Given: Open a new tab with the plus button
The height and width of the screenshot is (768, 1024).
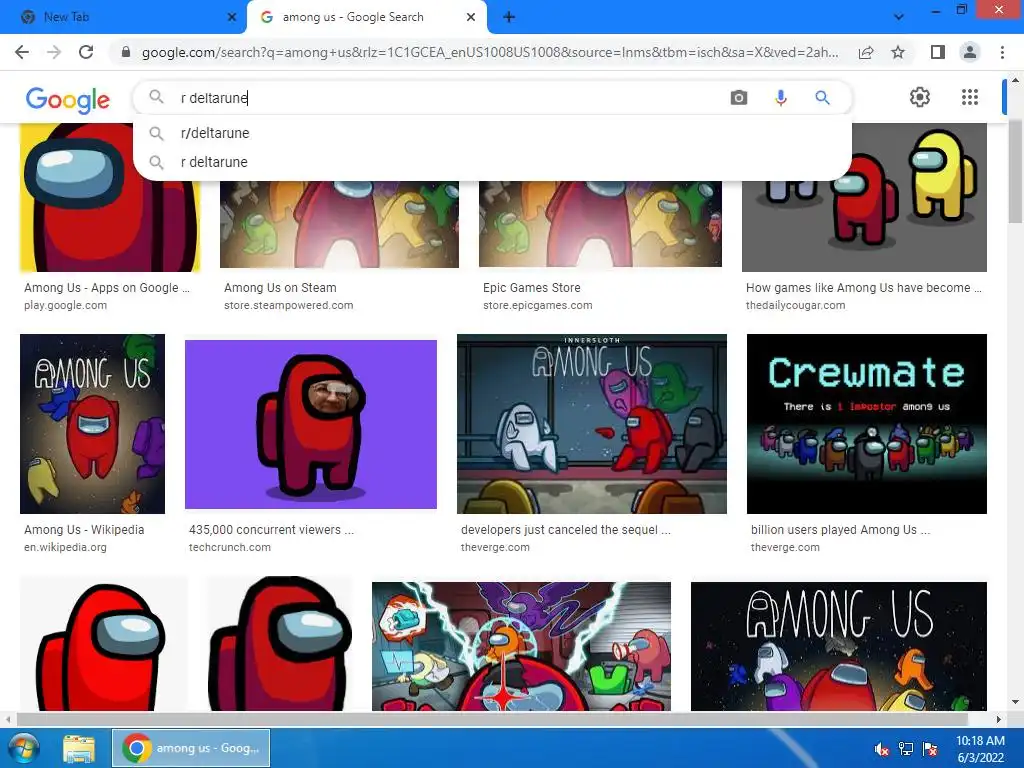Looking at the screenshot, I should pyautogui.click(x=509, y=17).
